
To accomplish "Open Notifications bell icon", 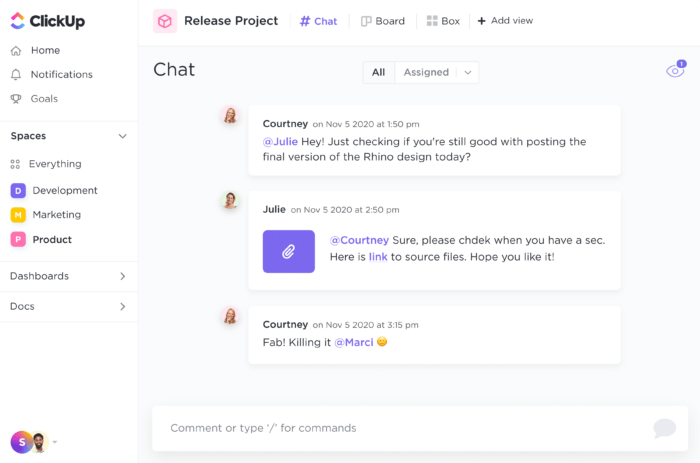I will tap(16, 75).
